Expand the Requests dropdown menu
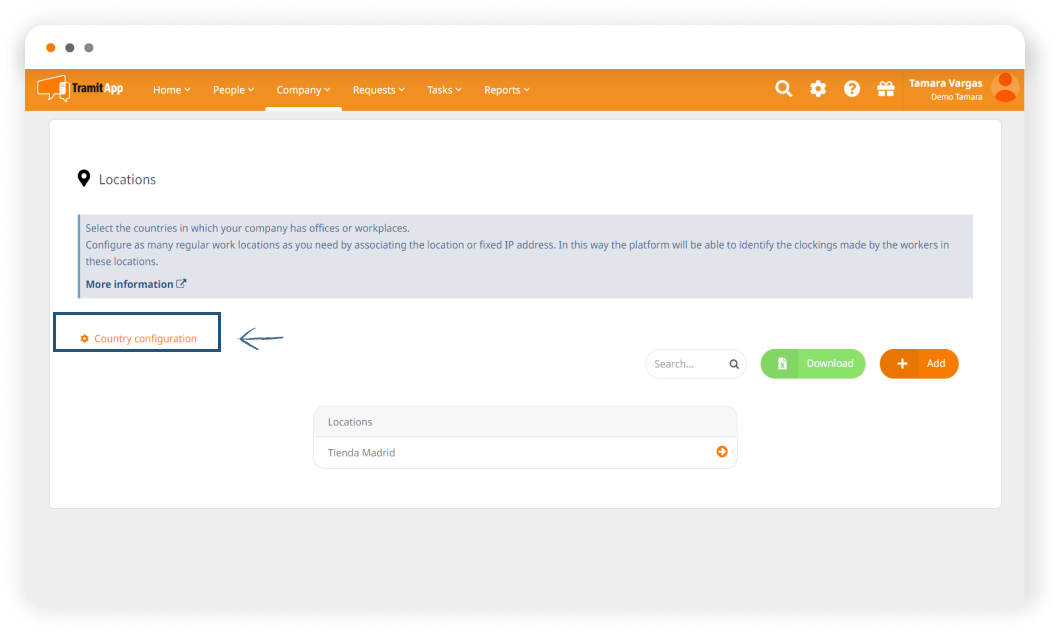Viewport: 1061px width, 633px height. (x=378, y=90)
